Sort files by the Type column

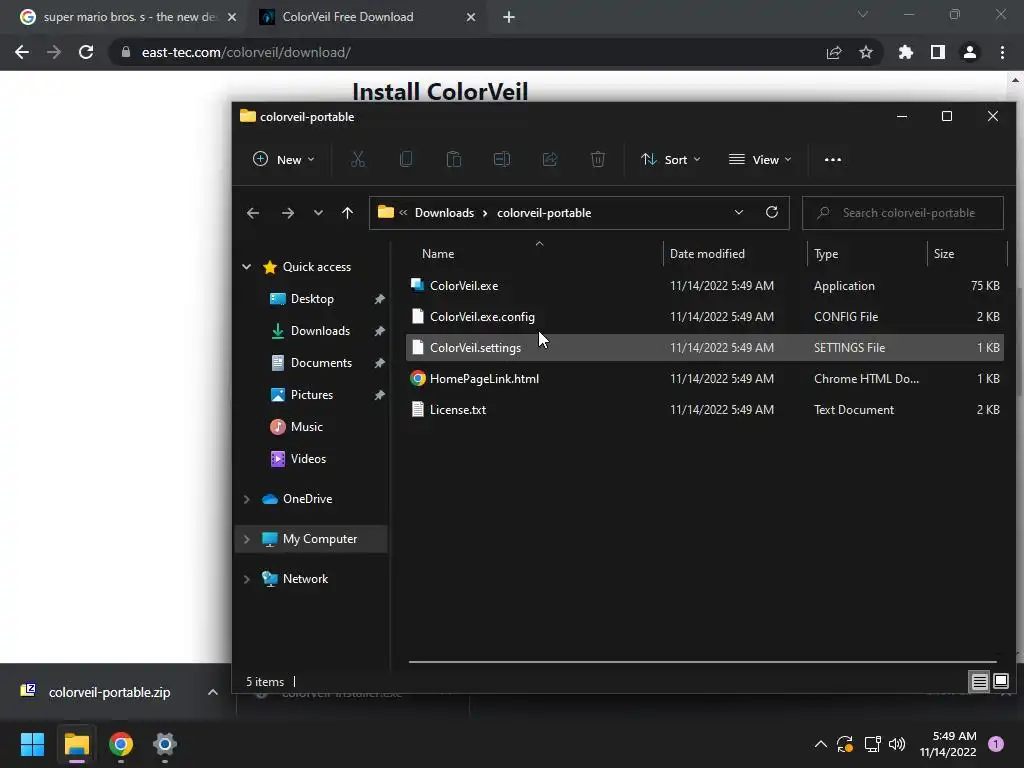[x=867, y=253]
